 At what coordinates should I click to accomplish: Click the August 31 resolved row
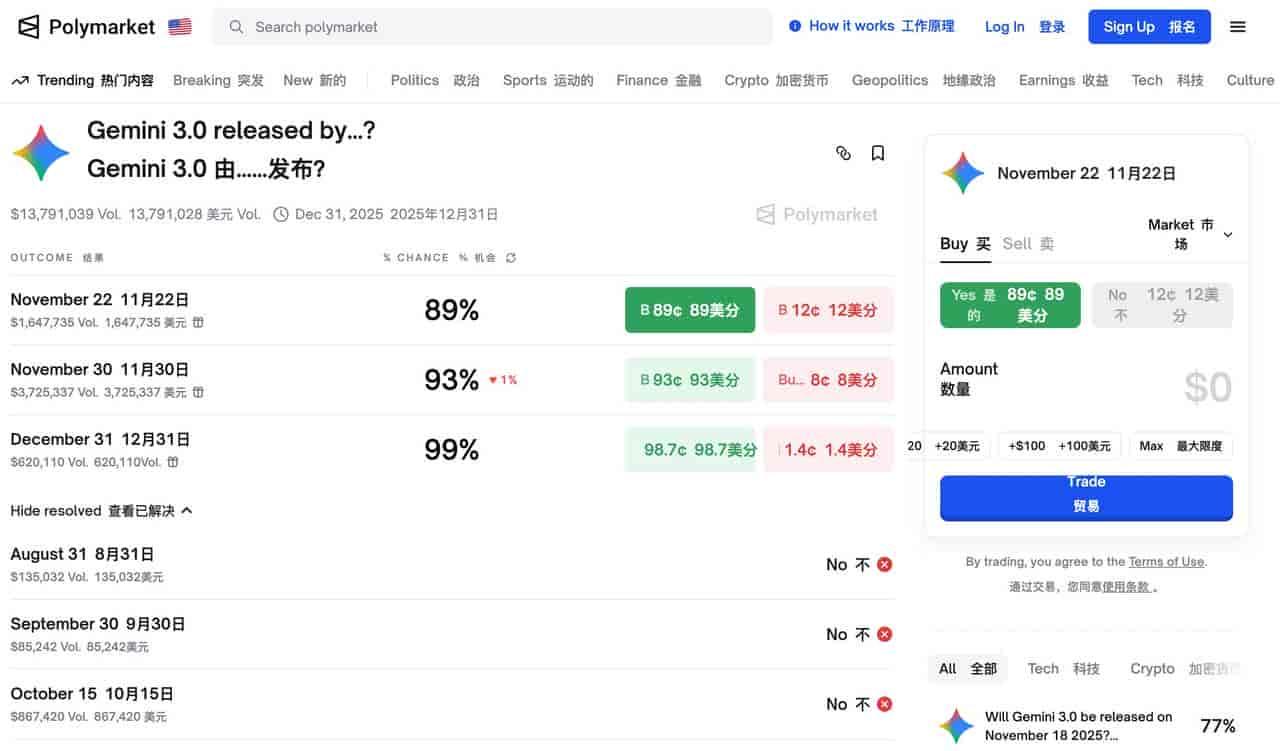tap(452, 565)
